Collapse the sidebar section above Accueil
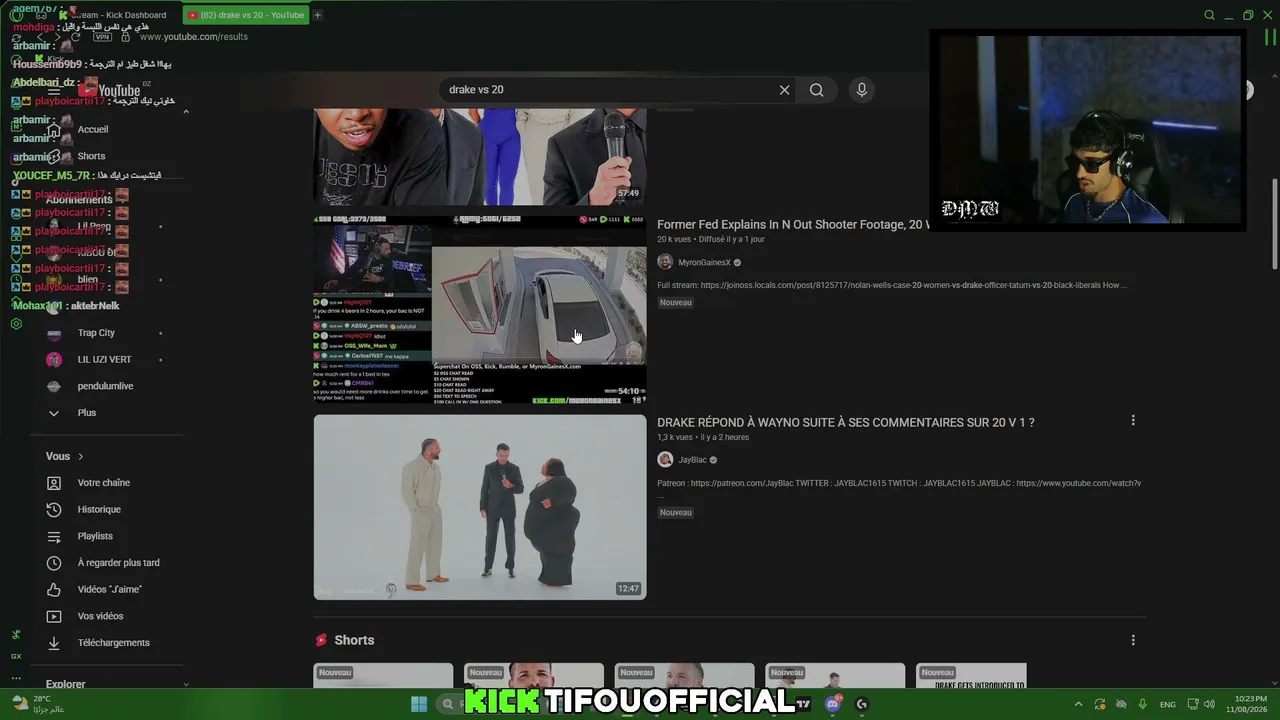 186,111
